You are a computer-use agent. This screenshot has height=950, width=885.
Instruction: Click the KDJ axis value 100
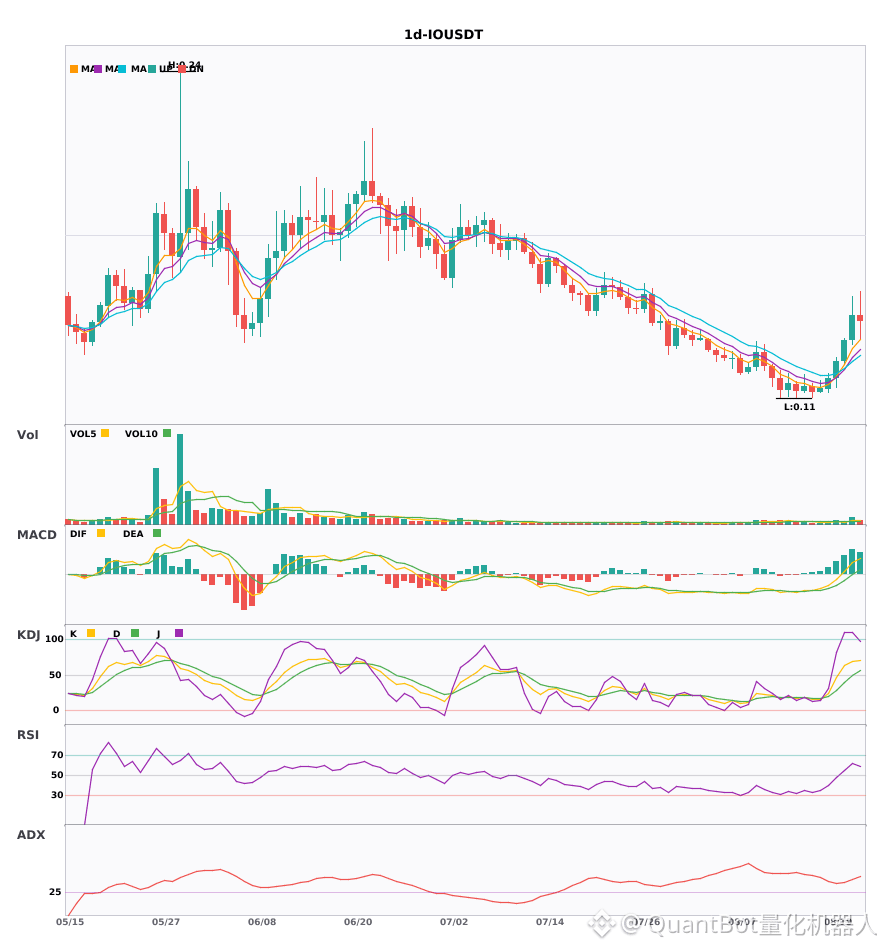55,639
